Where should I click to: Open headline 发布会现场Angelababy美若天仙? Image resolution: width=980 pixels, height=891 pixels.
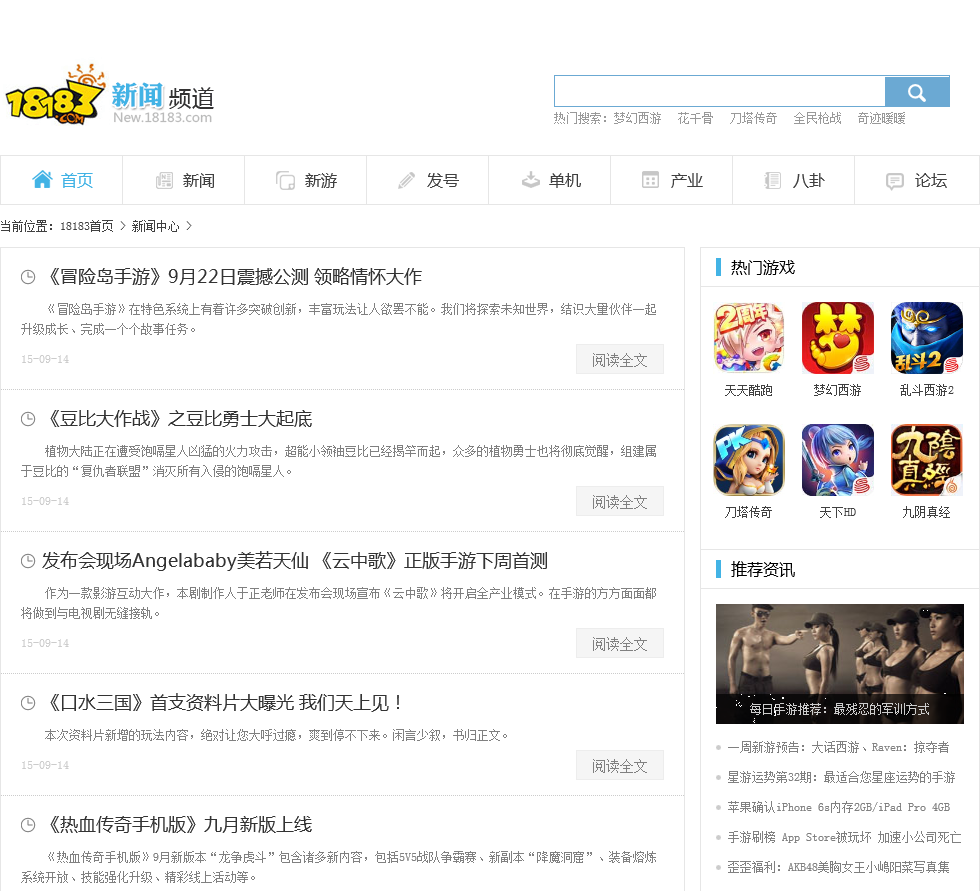click(x=294, y=561)
